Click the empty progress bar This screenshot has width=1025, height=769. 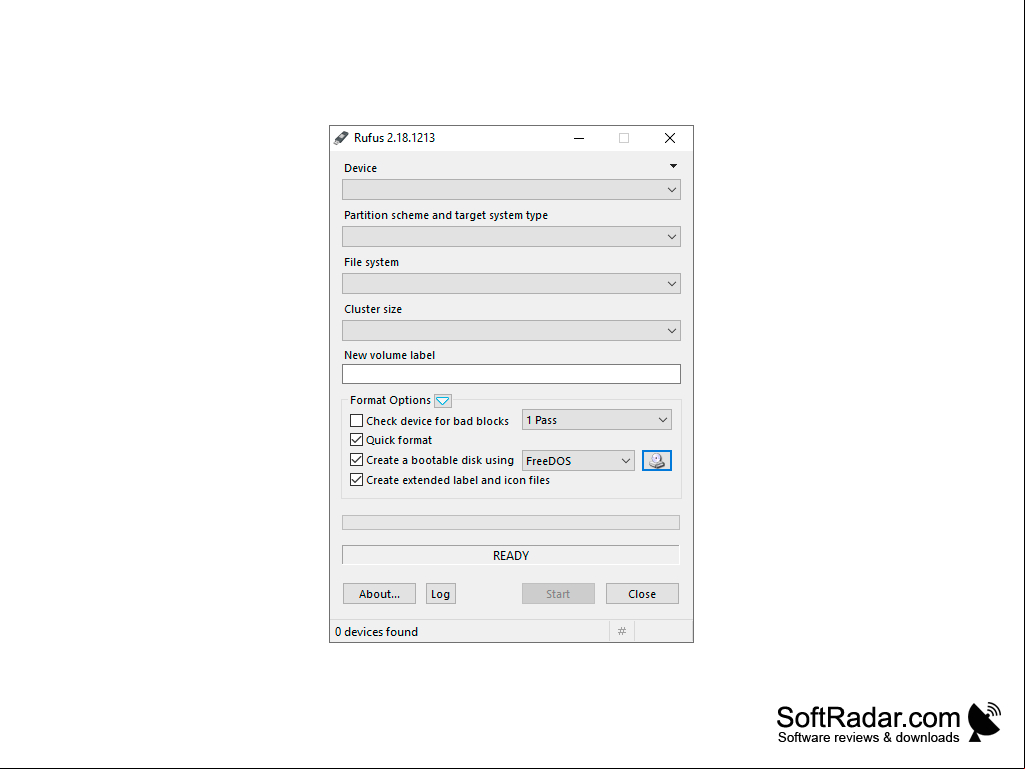tap(511, 522)
